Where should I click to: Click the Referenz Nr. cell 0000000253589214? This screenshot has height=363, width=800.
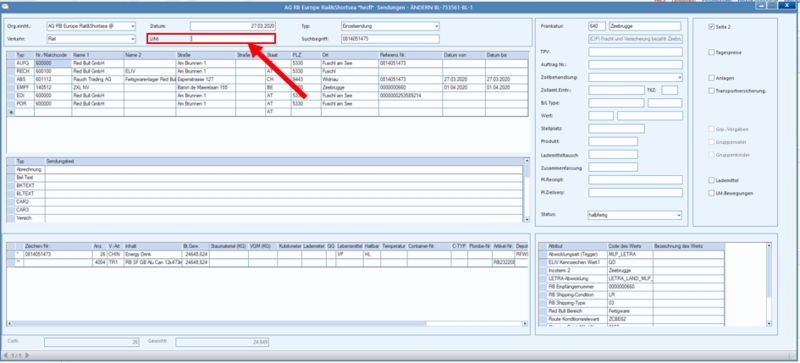pyautogui.click(x=410, y=95)
